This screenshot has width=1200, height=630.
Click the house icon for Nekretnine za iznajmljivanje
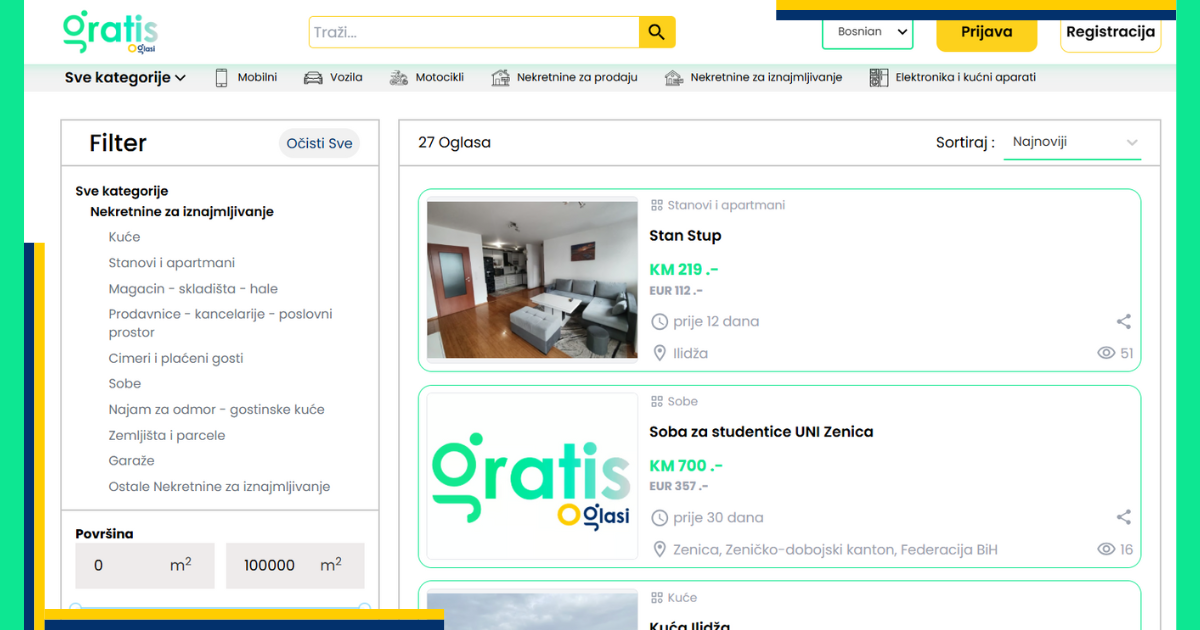pos(674,77)
